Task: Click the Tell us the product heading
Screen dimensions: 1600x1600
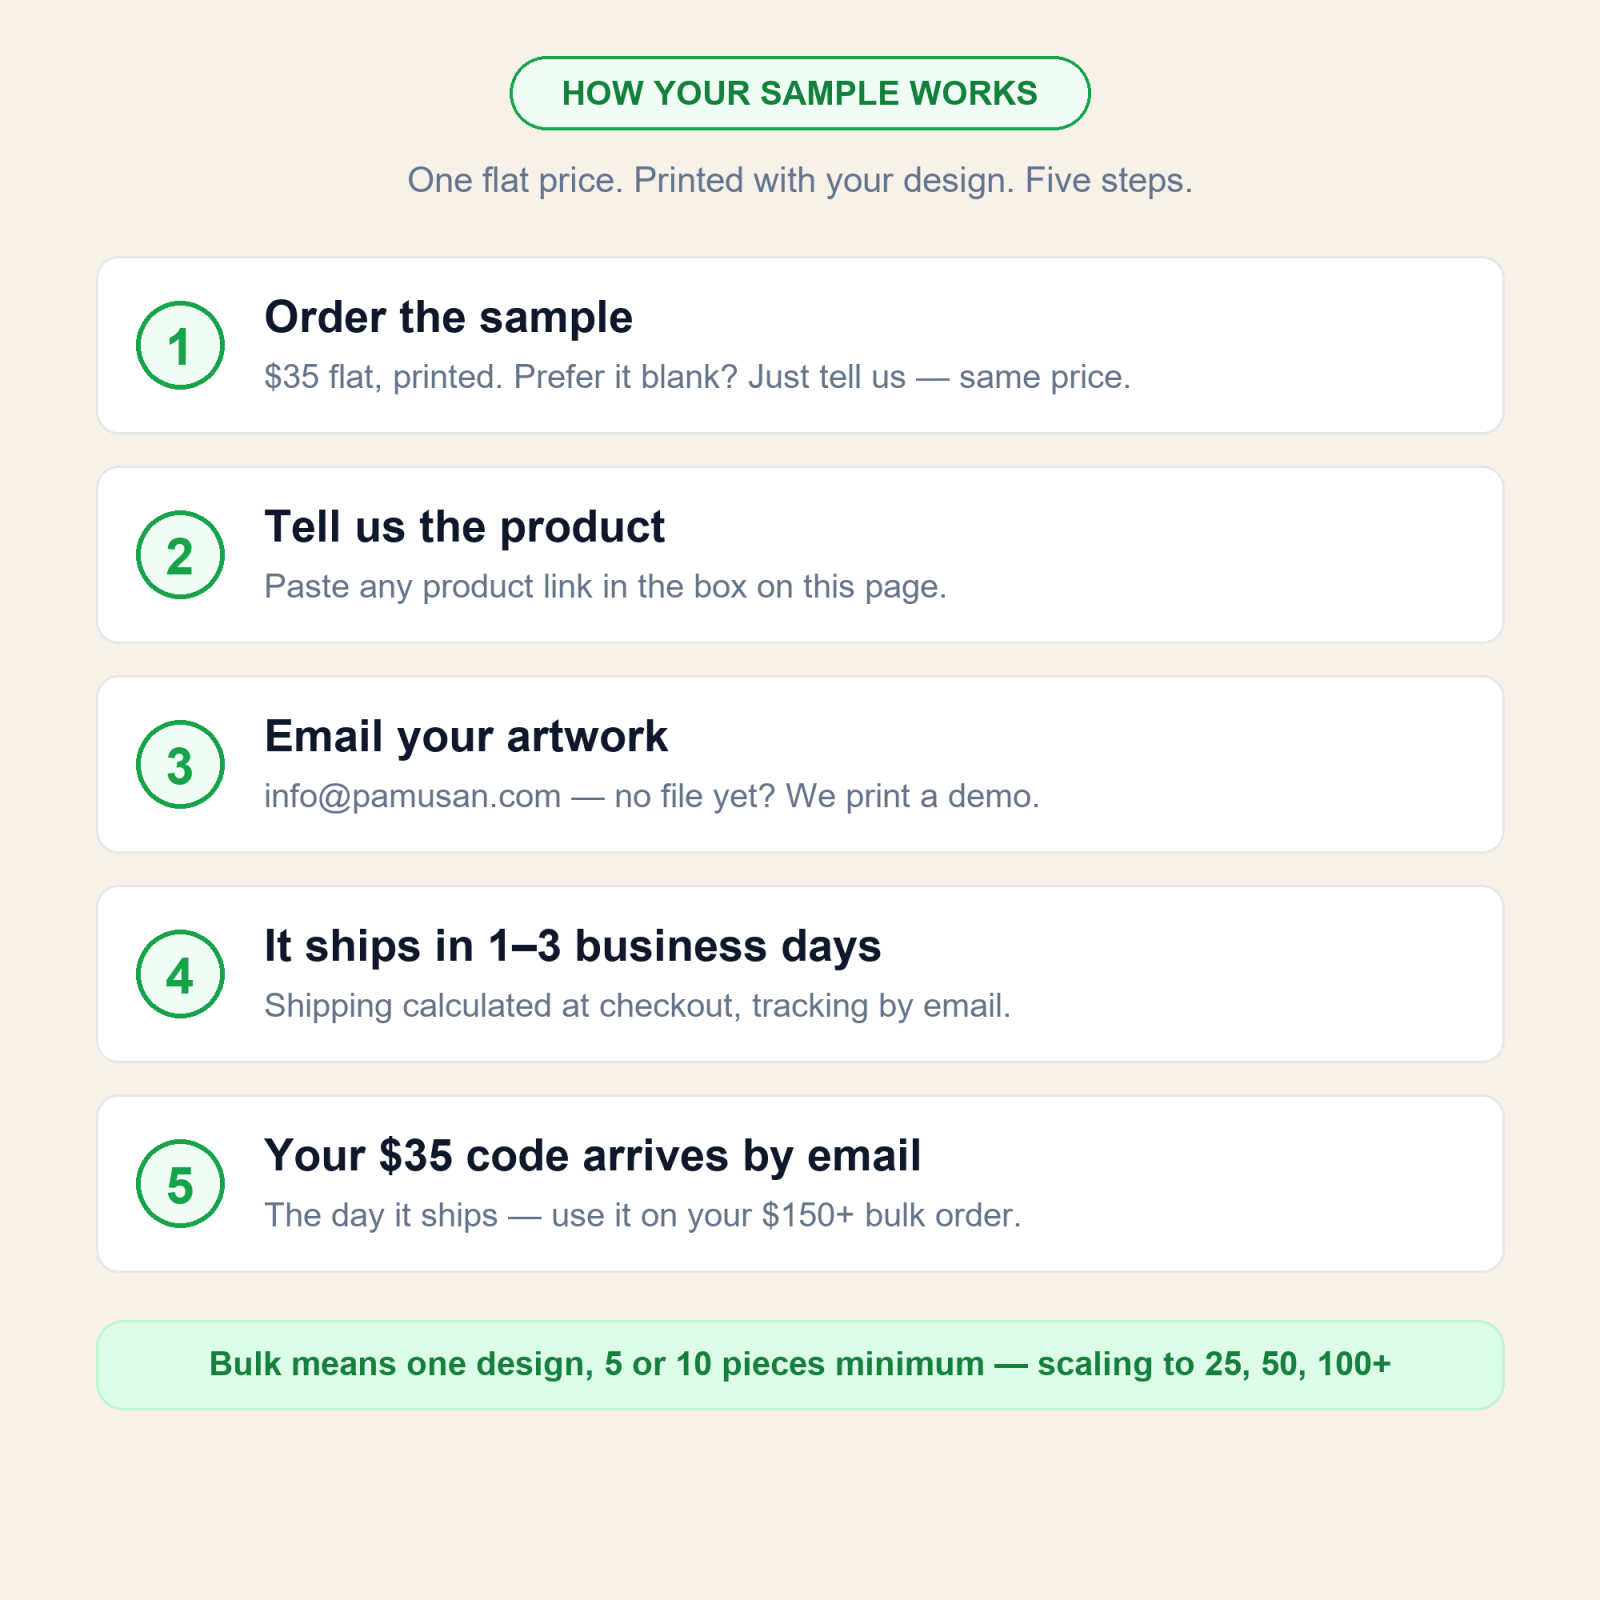Action: pos(464,527)
